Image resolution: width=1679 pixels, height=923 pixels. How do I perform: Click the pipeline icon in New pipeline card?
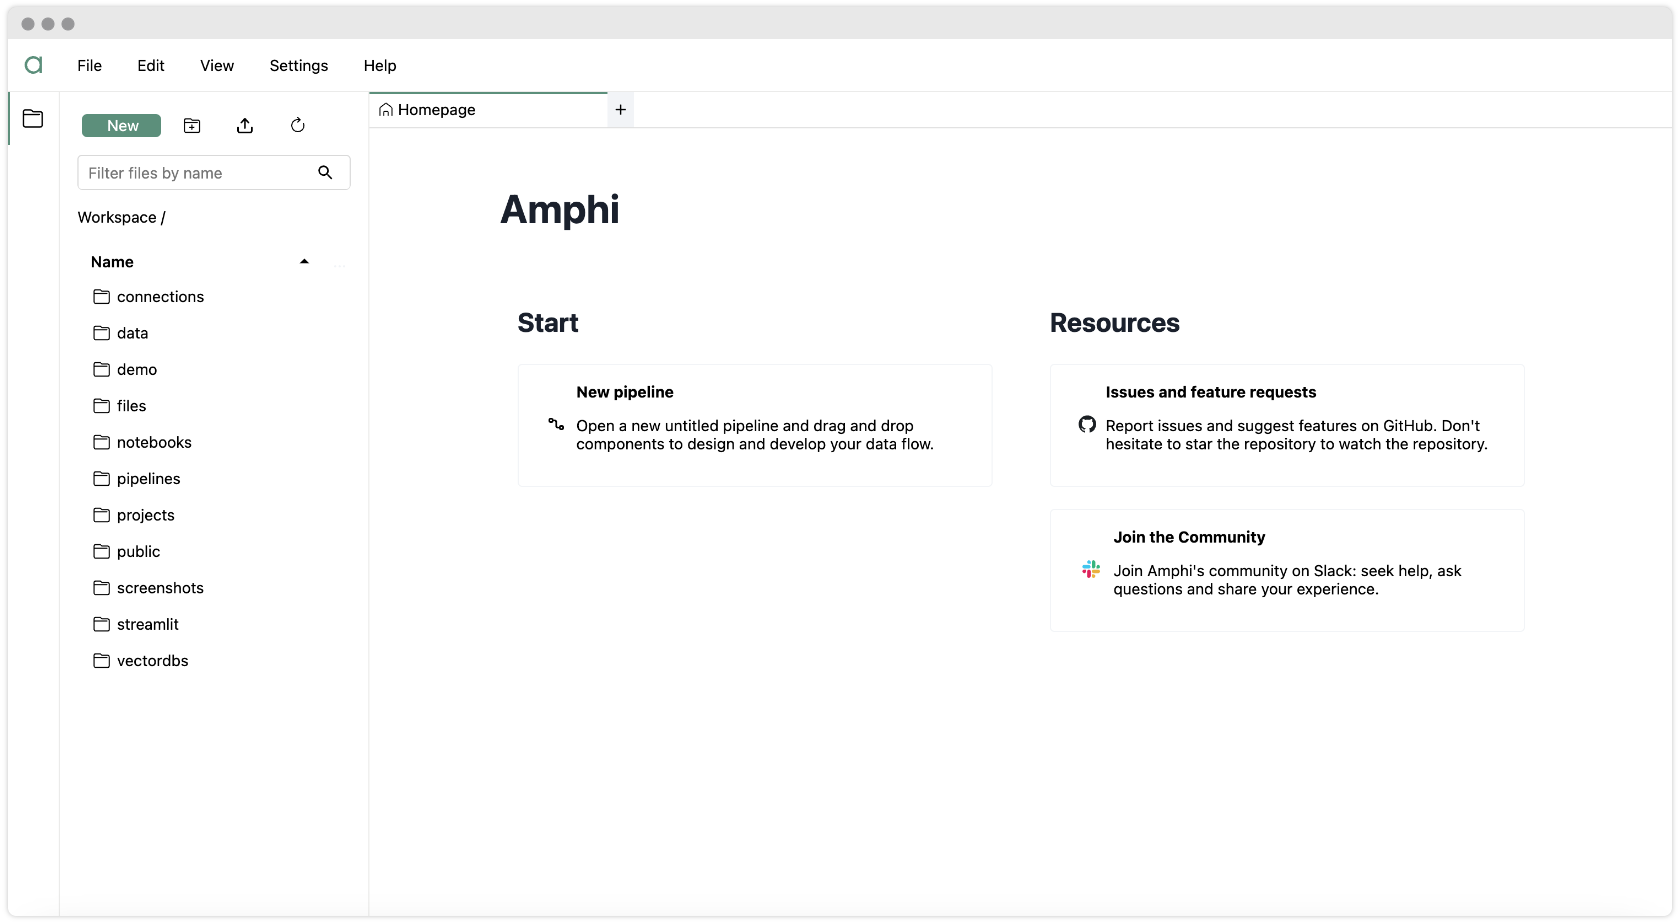click(556, 425)
